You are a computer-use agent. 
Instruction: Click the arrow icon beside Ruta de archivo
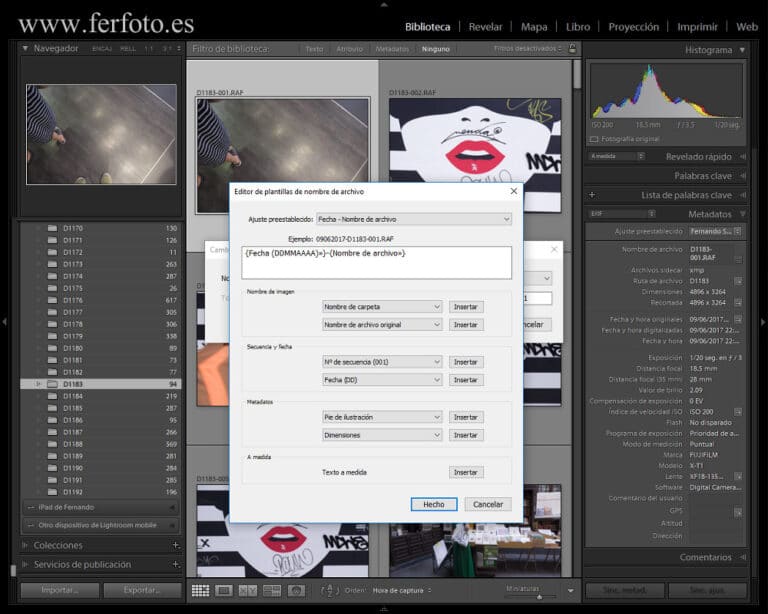738,281
